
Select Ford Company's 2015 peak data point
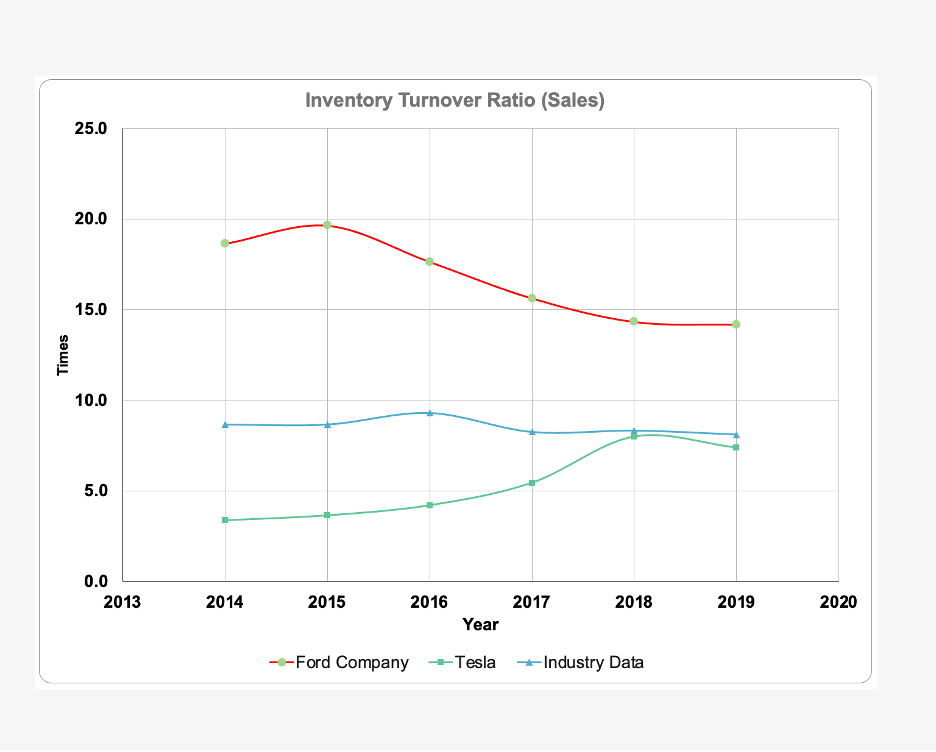[x=327, y=224]
